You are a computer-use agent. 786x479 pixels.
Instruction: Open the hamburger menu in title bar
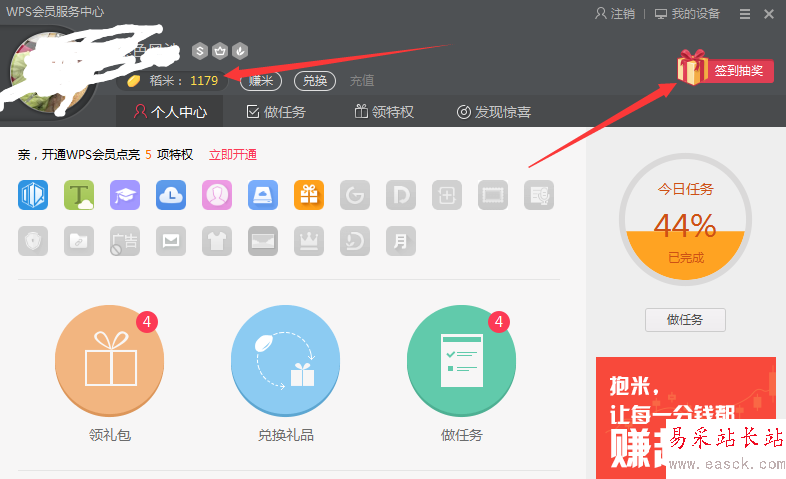pyautogui.click(x=745, y=14)
